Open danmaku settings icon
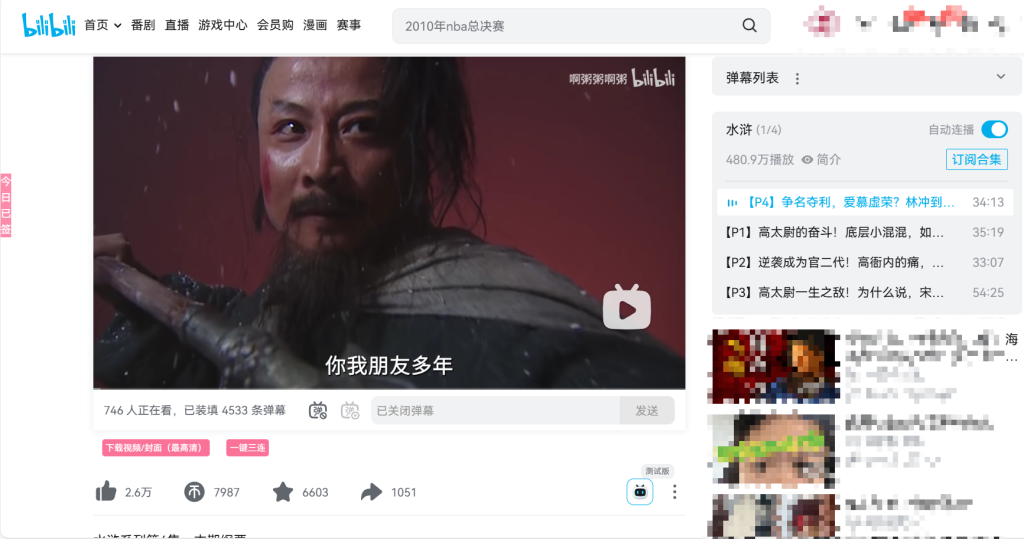The height and width of the screenshot is (539, 1024). coord(350,410)
